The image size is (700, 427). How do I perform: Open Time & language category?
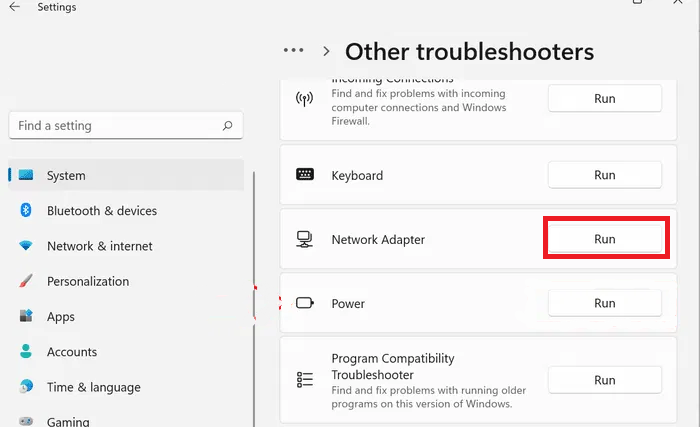126,387
